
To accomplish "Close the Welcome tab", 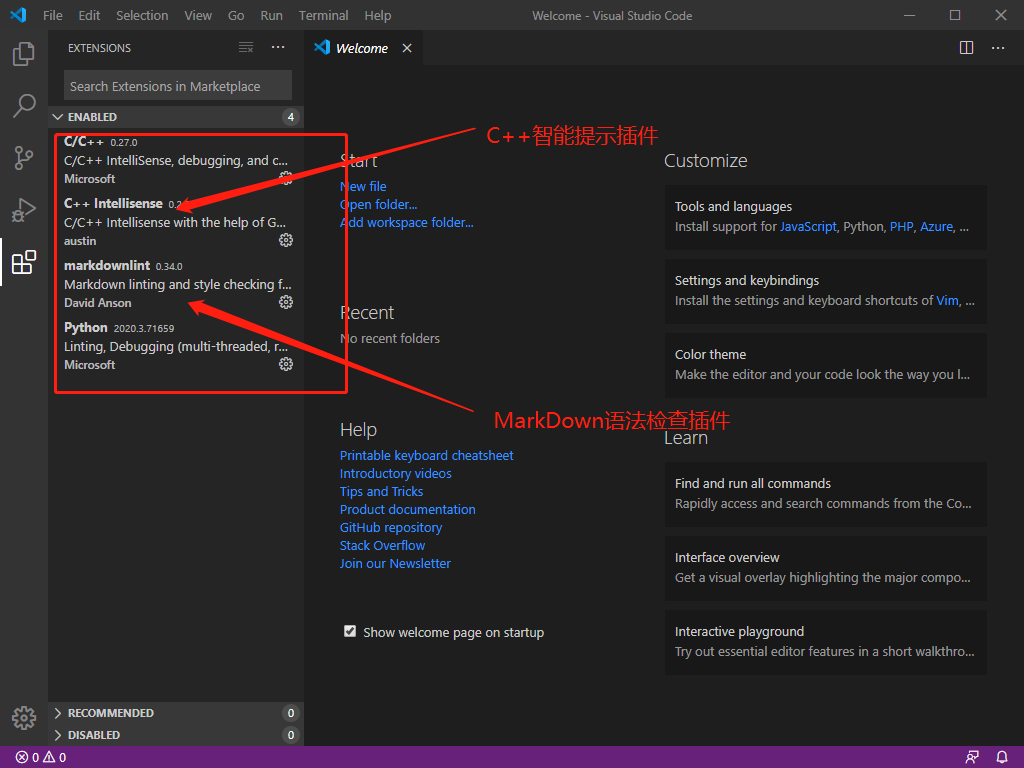I will click(x=407, y=48).
